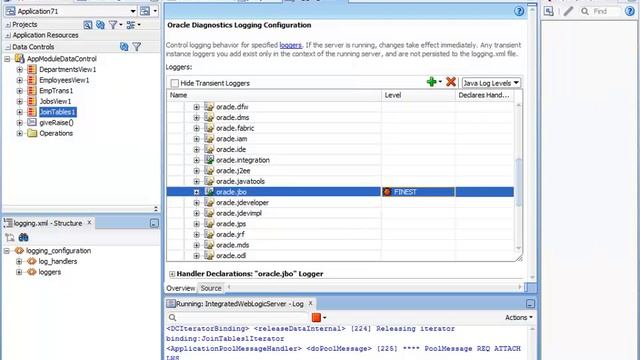
Task: Select the Running: IntegratedWebLogicServer Log tab
Action: tap(239, 304)
